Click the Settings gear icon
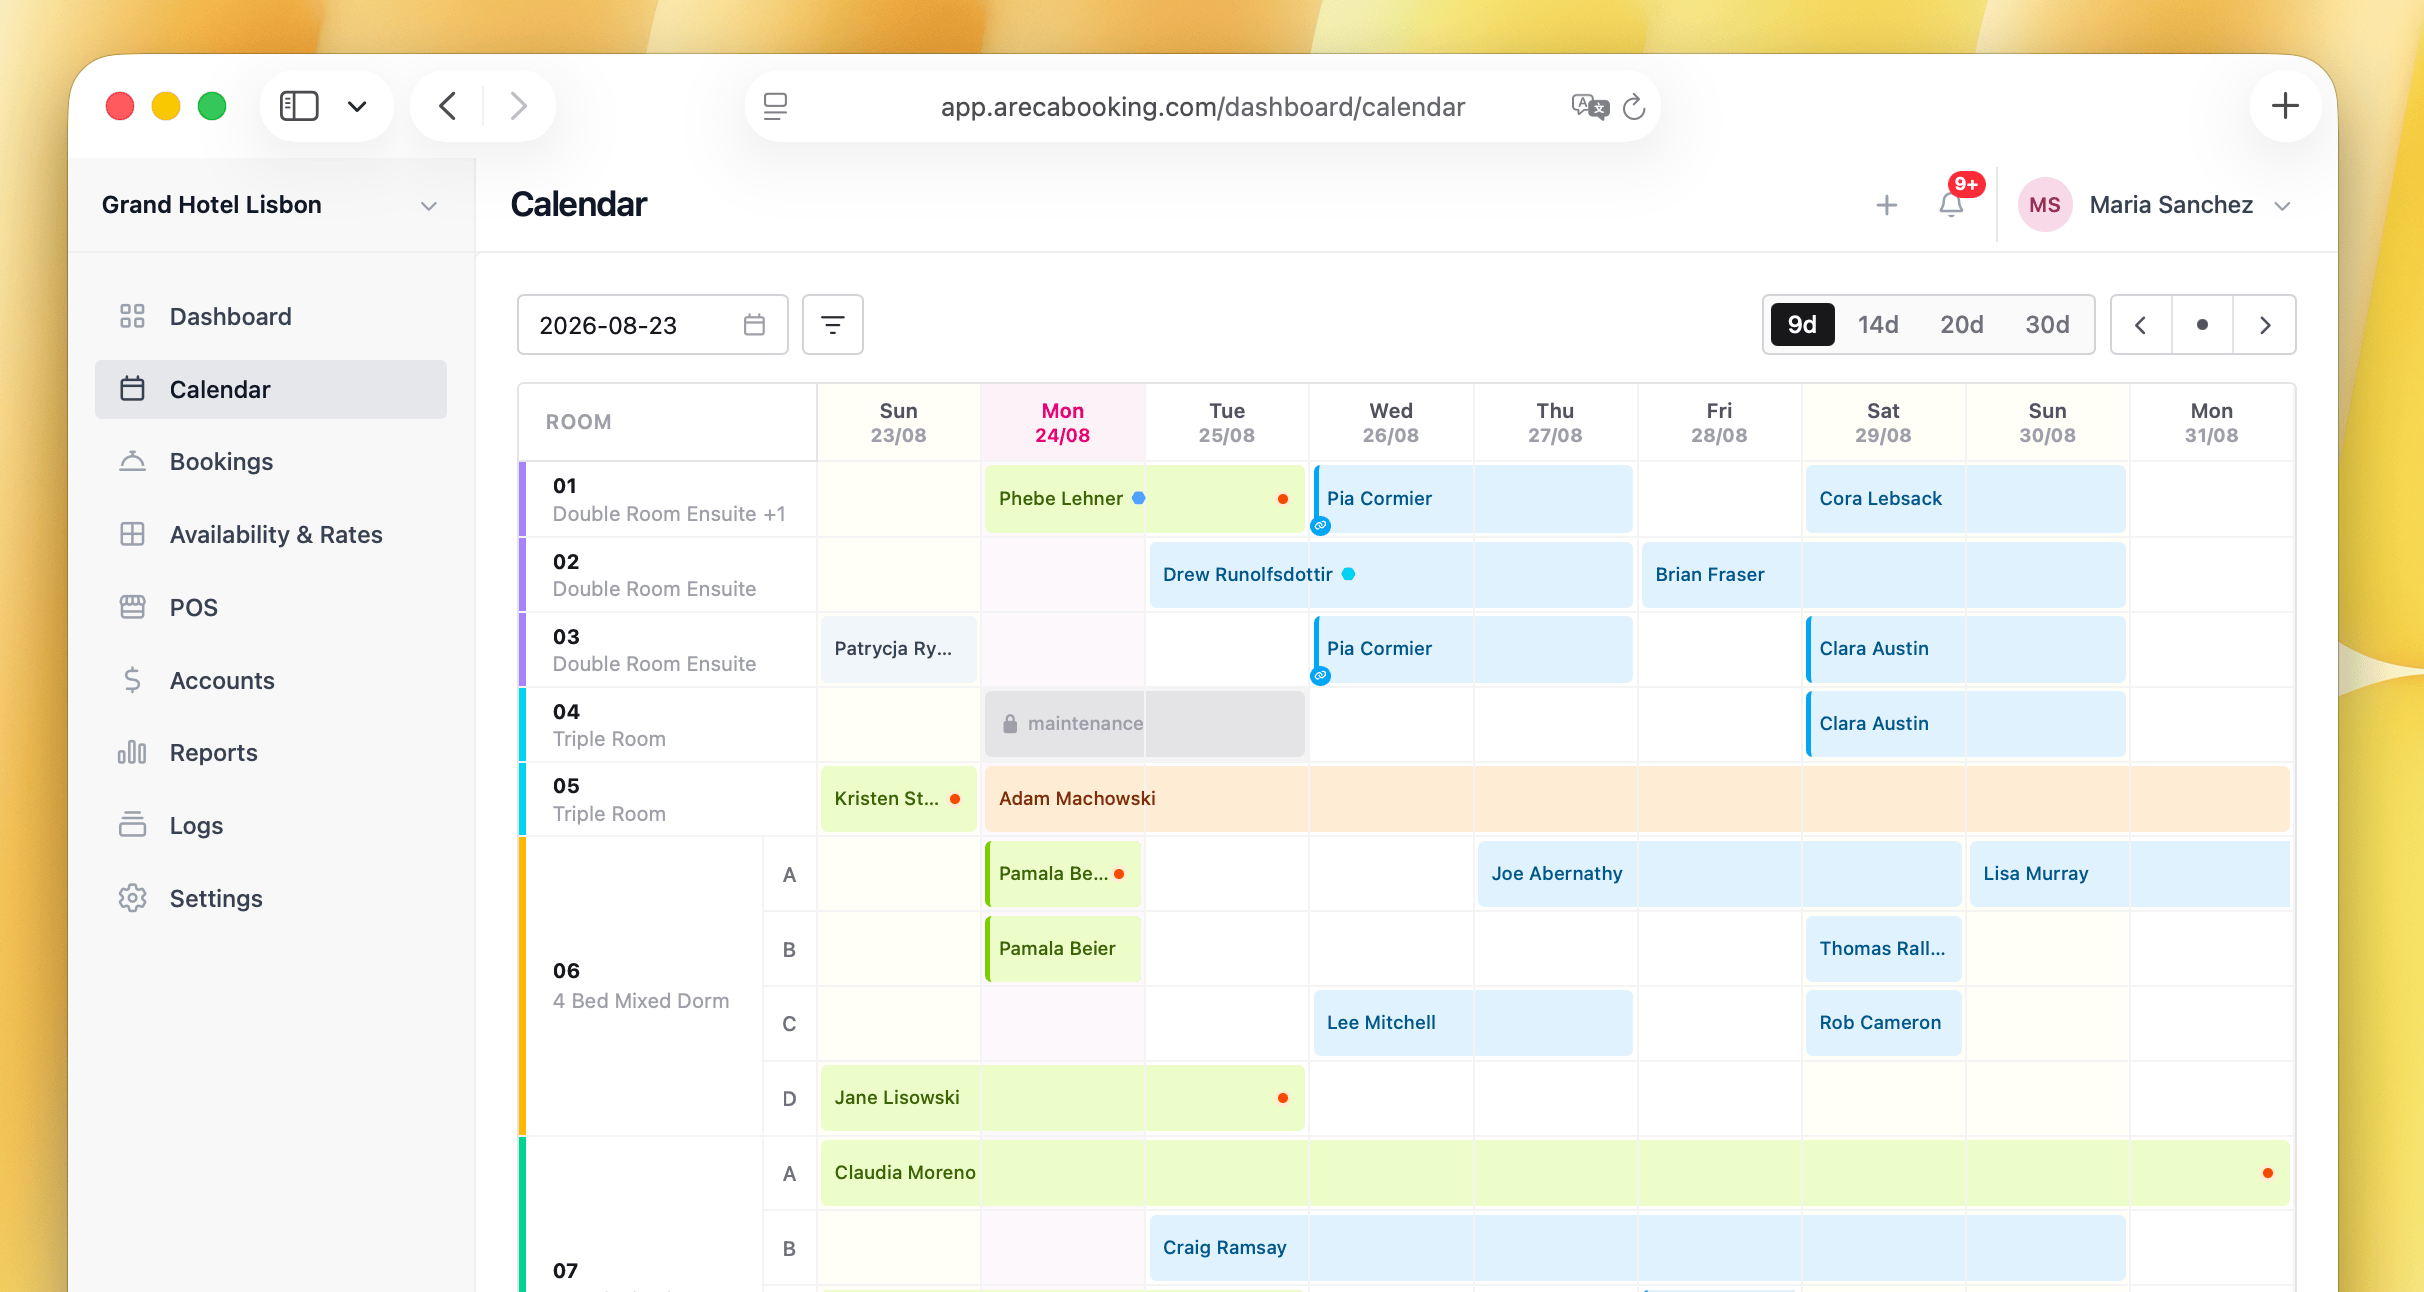The width and height of the screenshot is (2424, 1292). point(132,899)
